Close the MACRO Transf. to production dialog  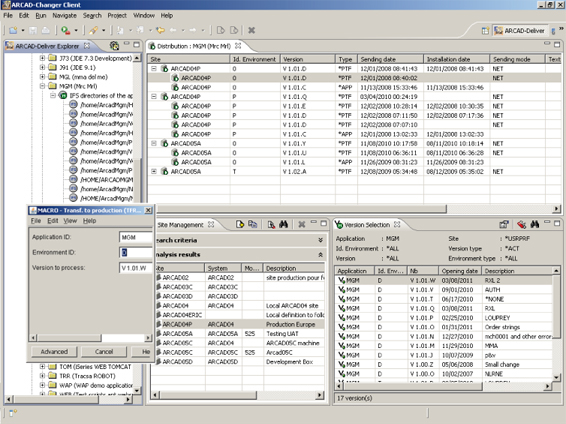point(148,210)
